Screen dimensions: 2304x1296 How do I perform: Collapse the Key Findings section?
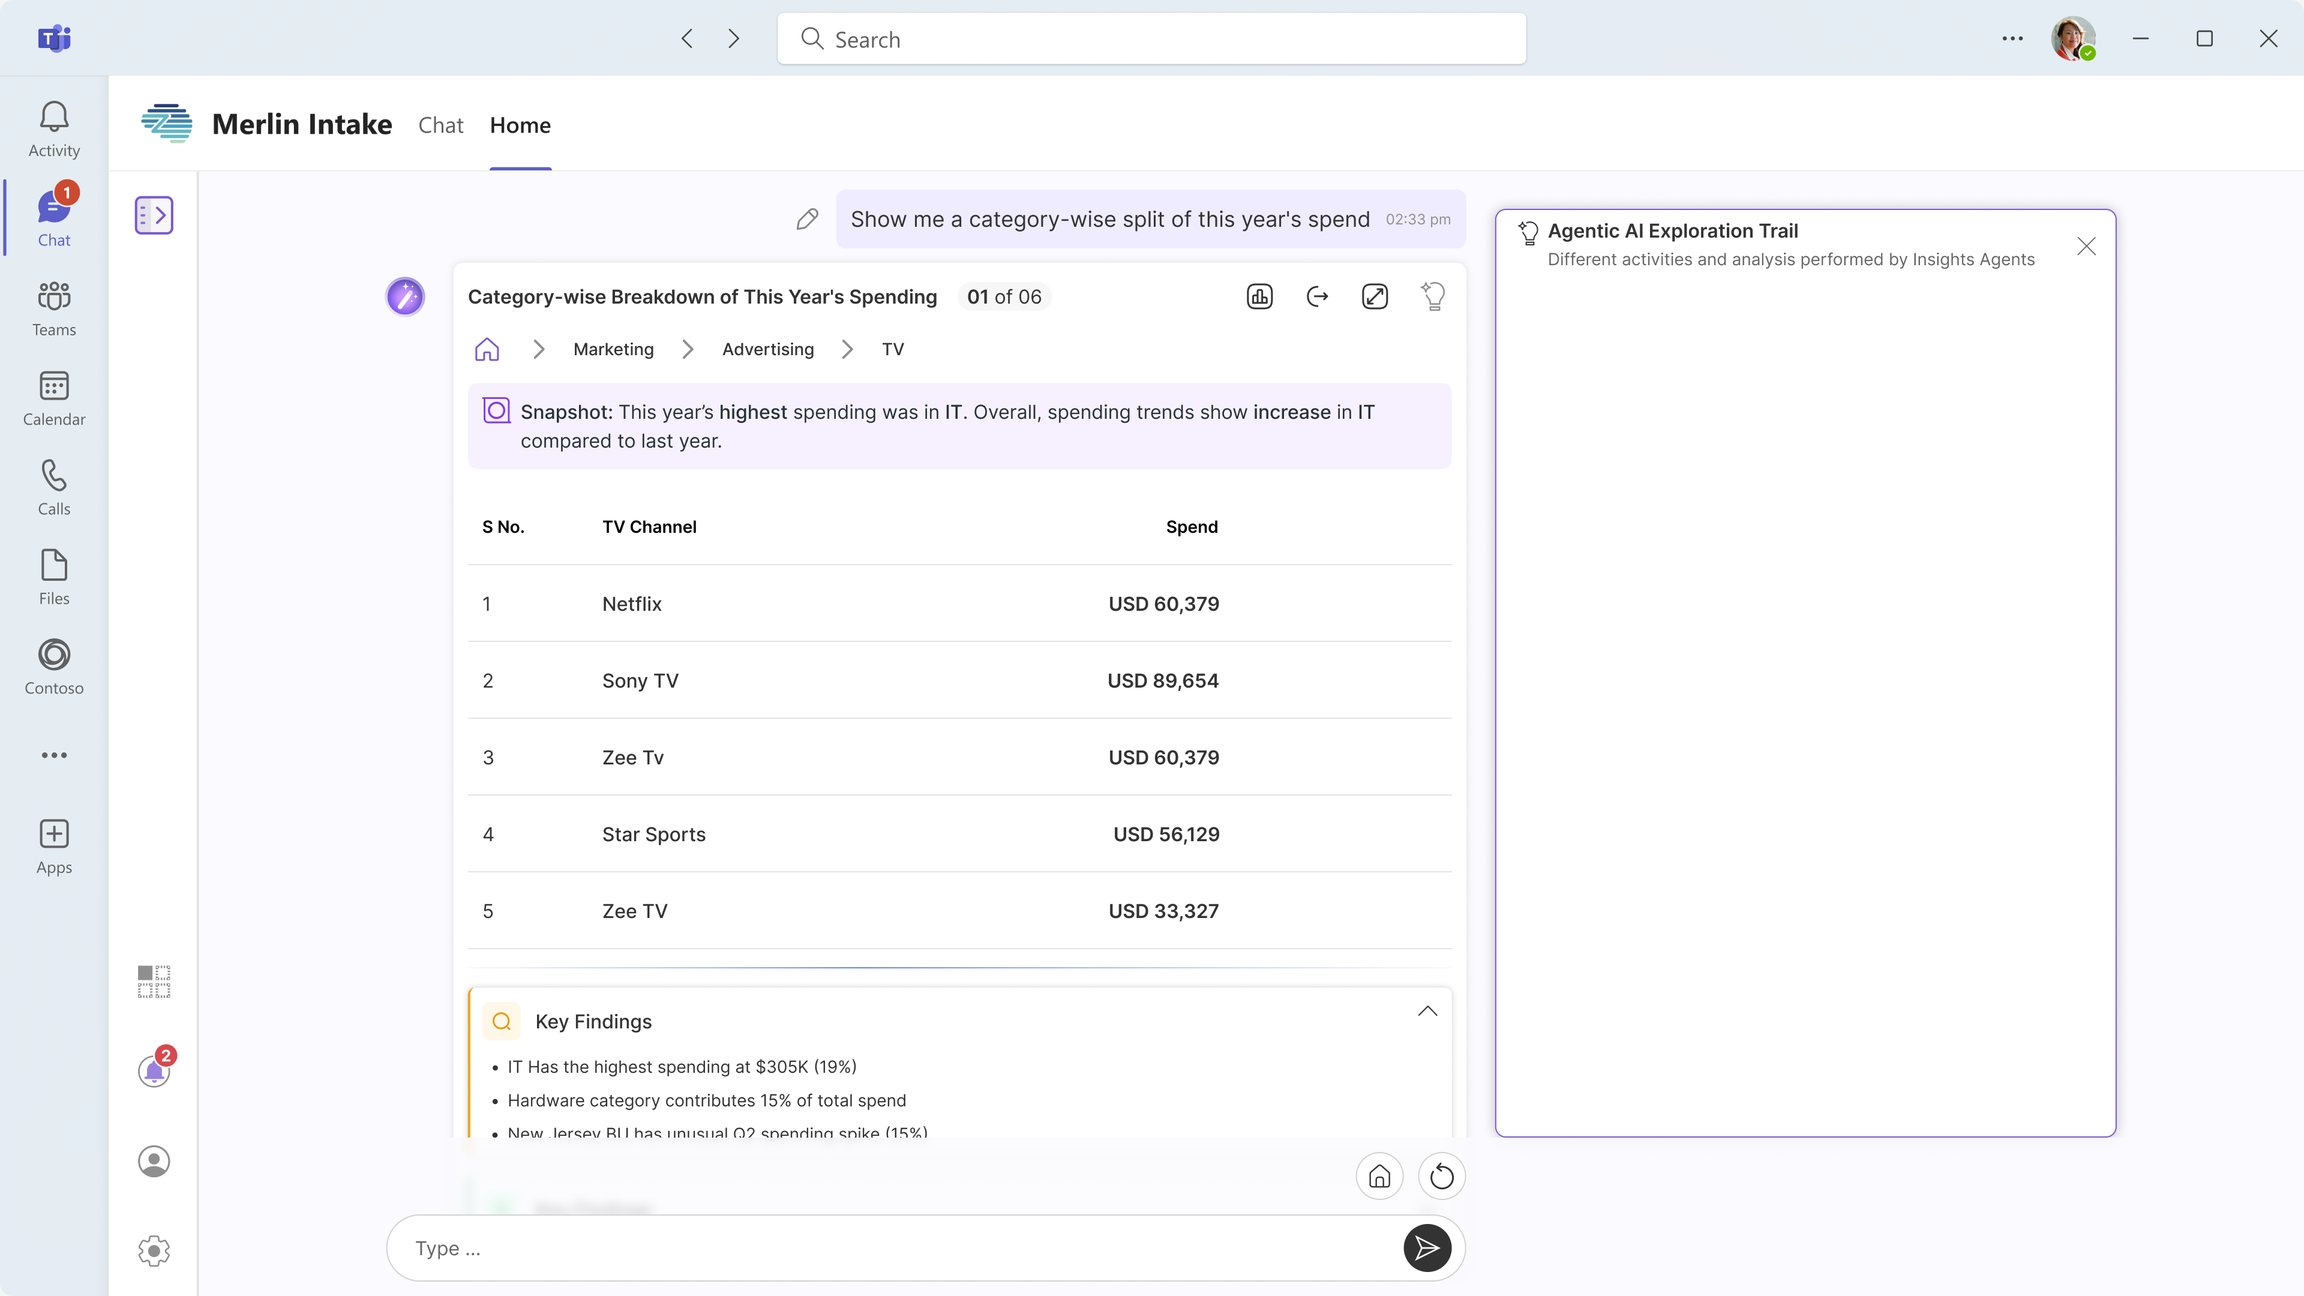[x=1427, y=1012]
